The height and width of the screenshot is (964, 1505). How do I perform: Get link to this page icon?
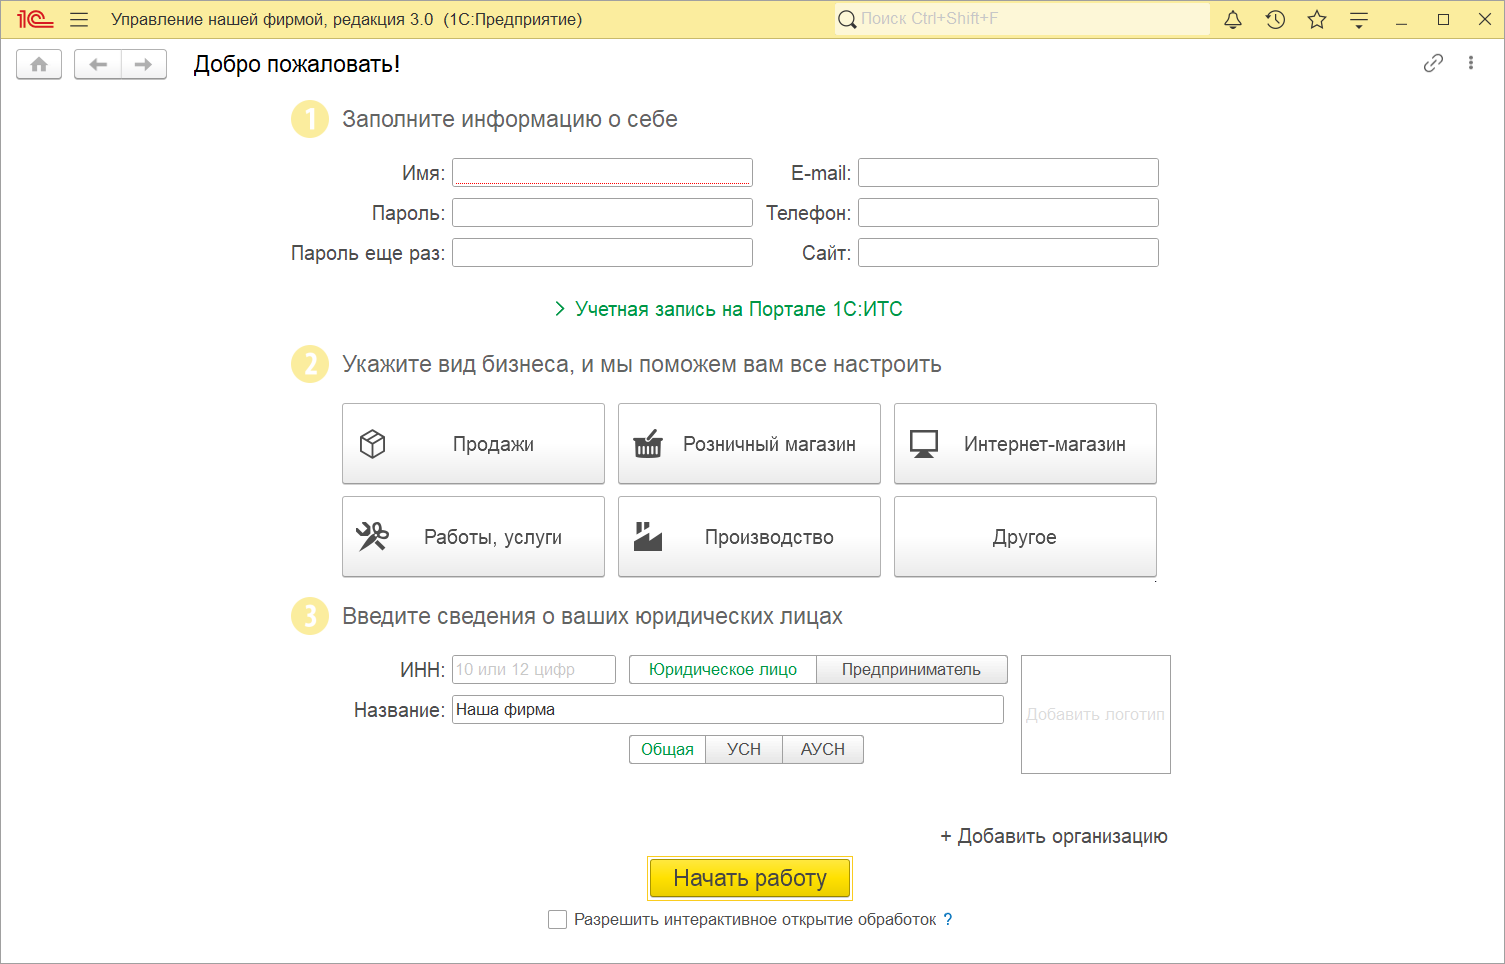pos(1433,63)
